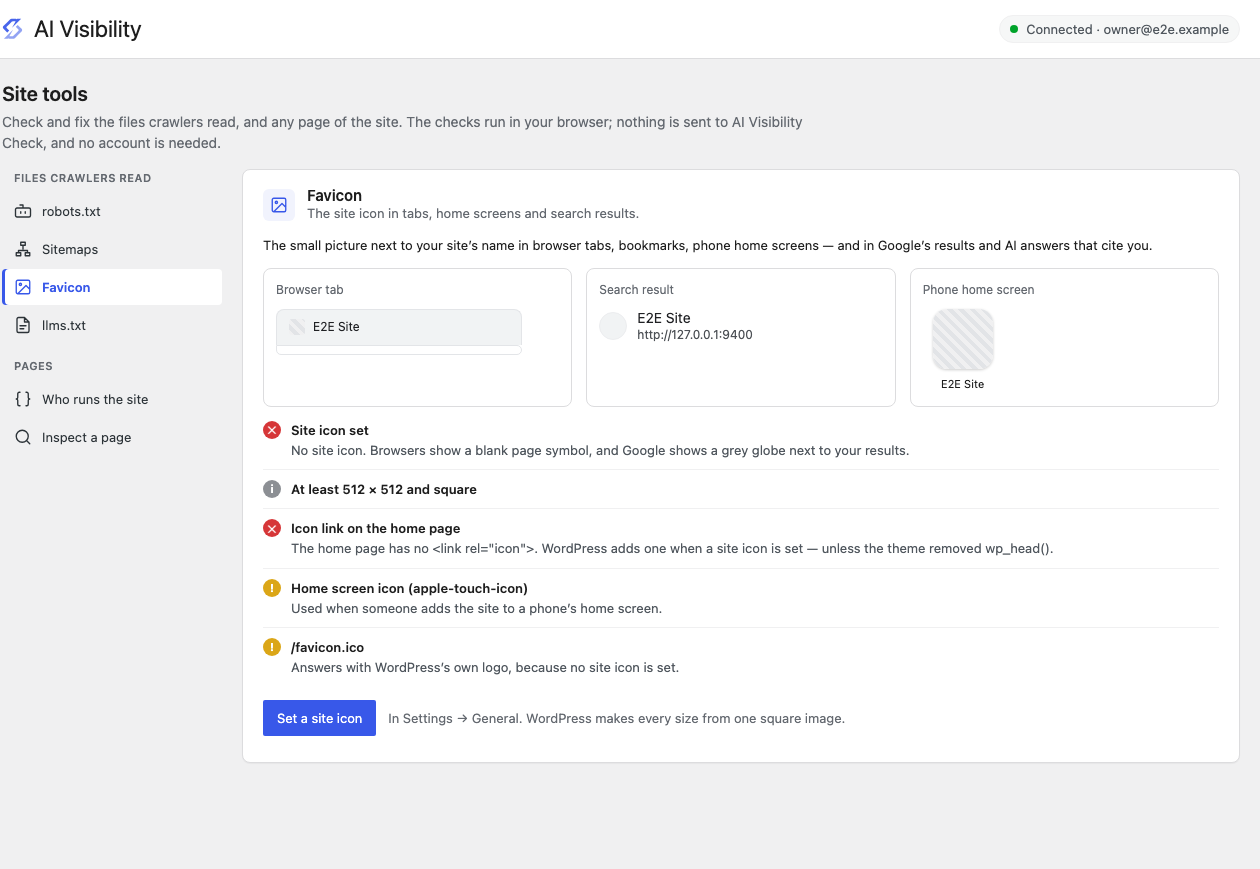Click the yellow warning icon beside /favicon.ico
The height and width of the screenshot is (869, 1260).
[272, 647]
